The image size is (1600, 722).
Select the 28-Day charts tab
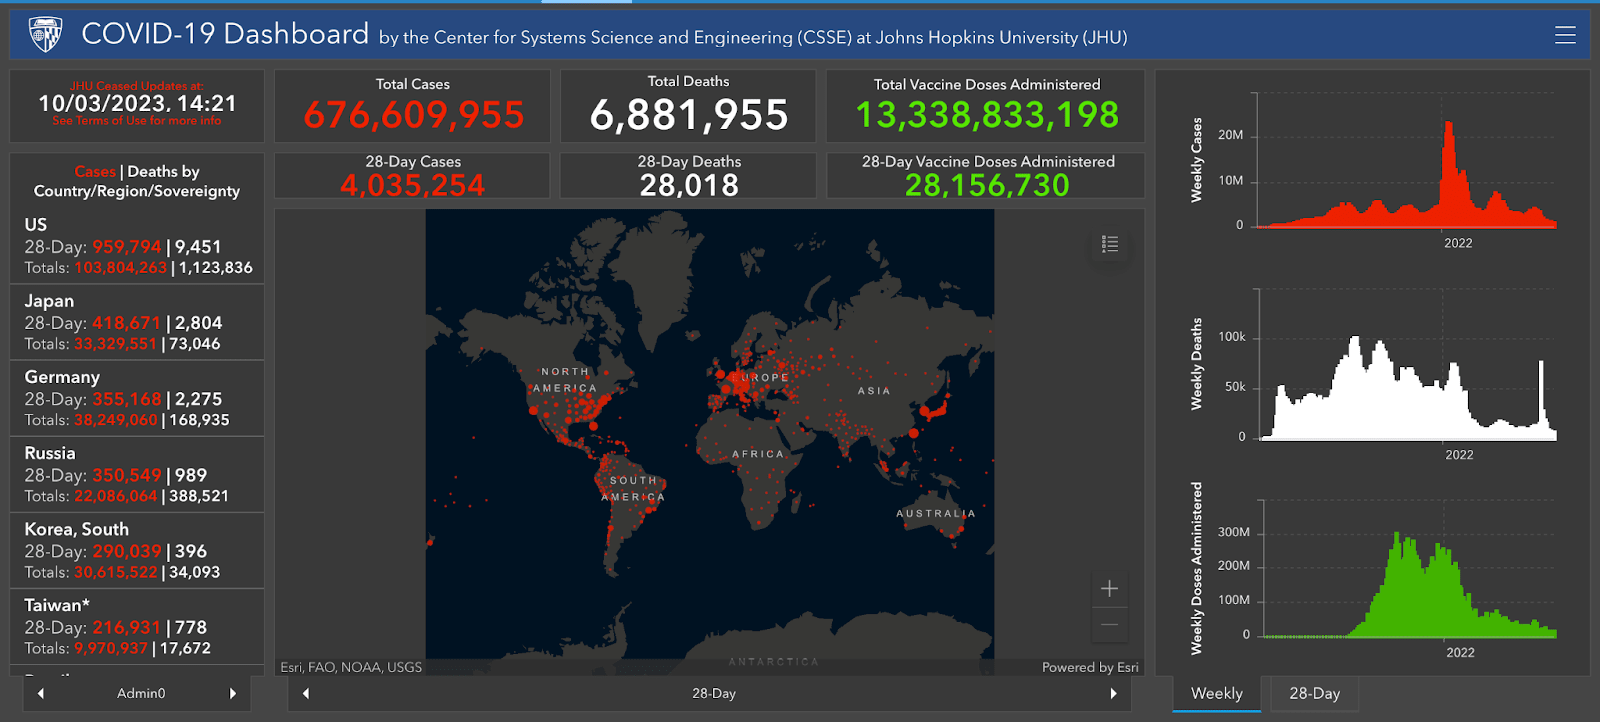pos(1314,693)
